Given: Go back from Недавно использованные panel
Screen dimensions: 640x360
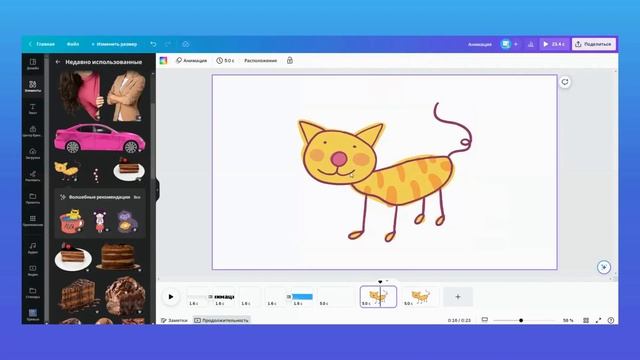Looking at the screenshot, I should [58, 62].
